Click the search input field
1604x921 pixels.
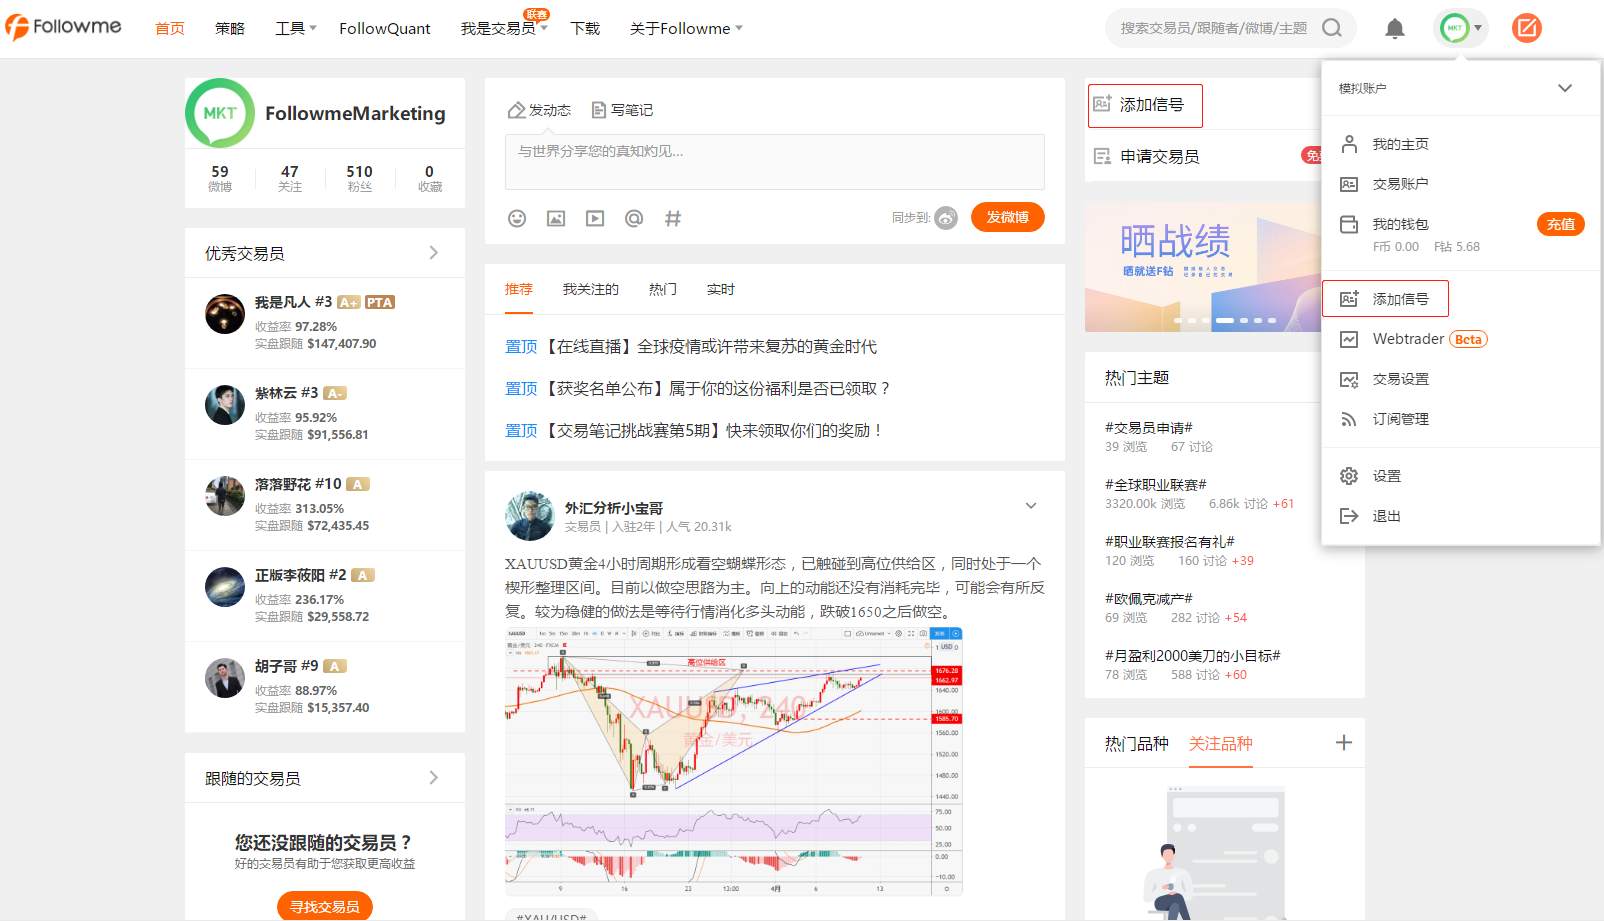tap(1214, 28)
